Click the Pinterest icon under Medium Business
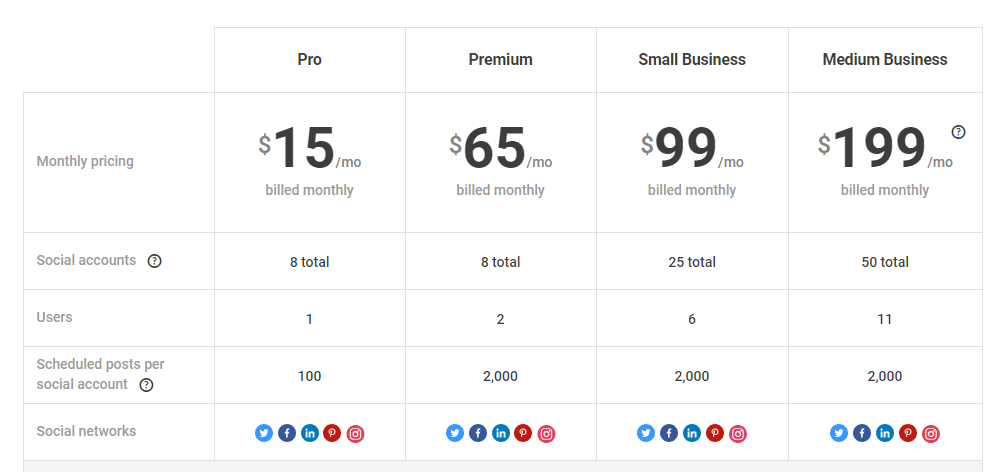Screen dimensions: 997x472 coord(907,433)
